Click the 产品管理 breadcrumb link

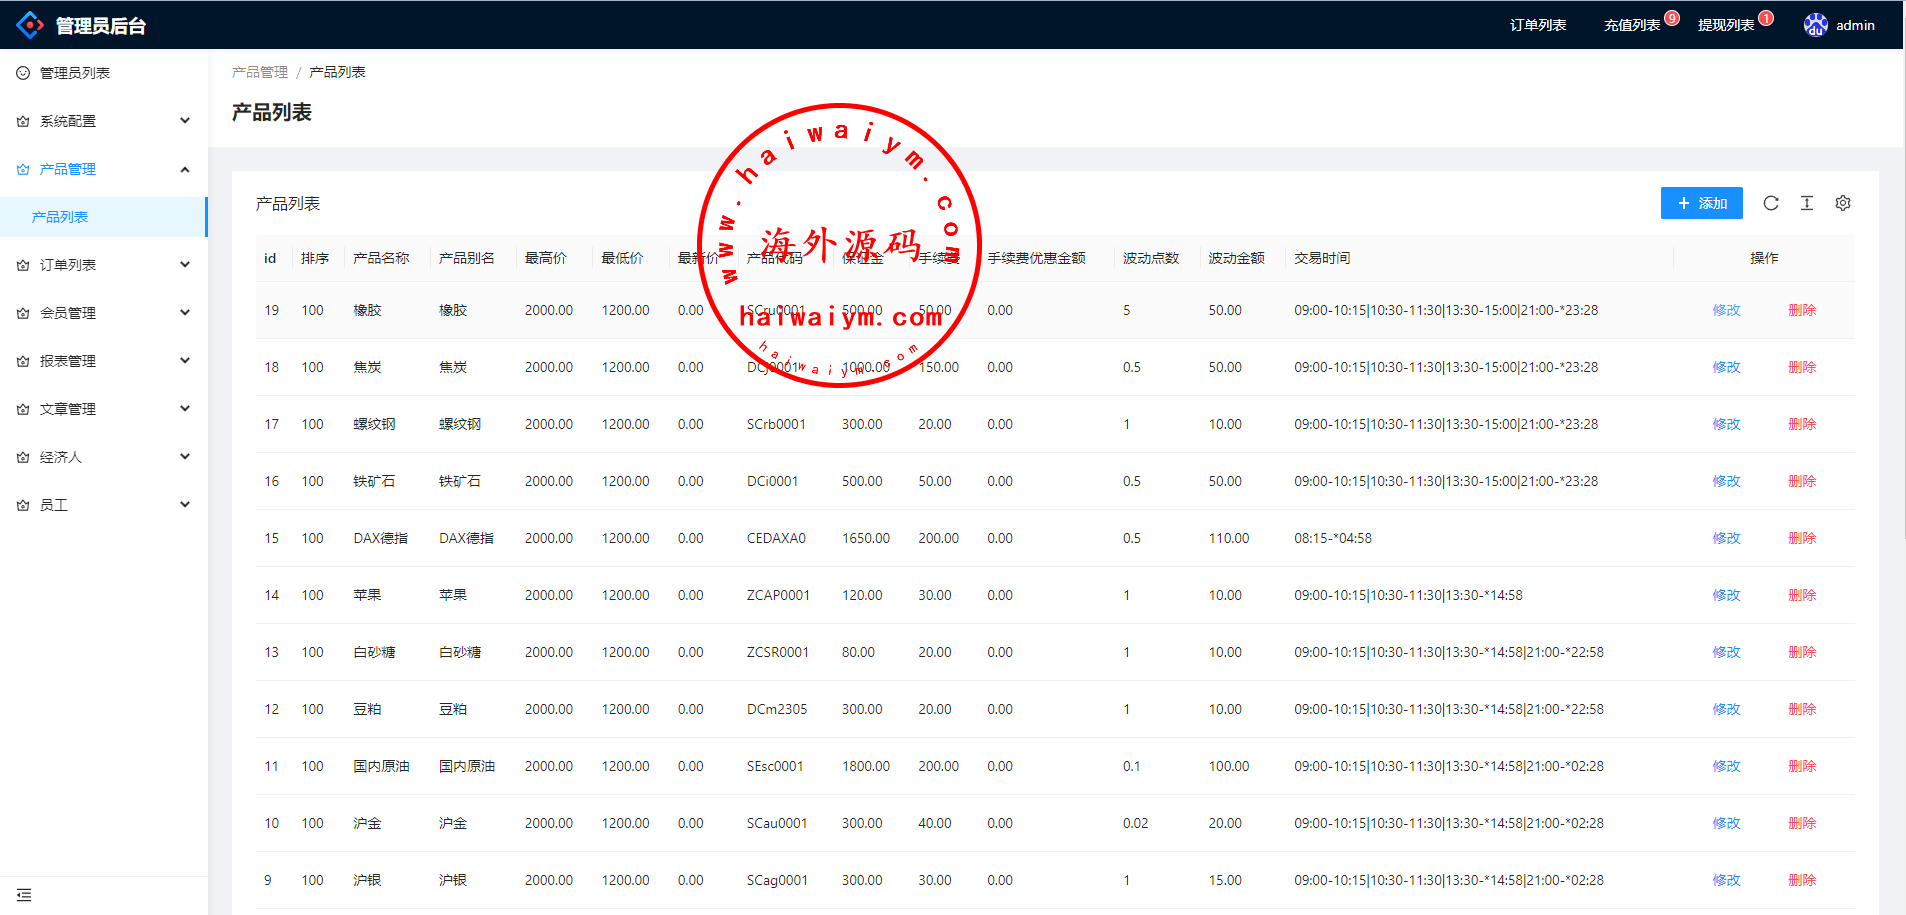[x=259, y=72]
